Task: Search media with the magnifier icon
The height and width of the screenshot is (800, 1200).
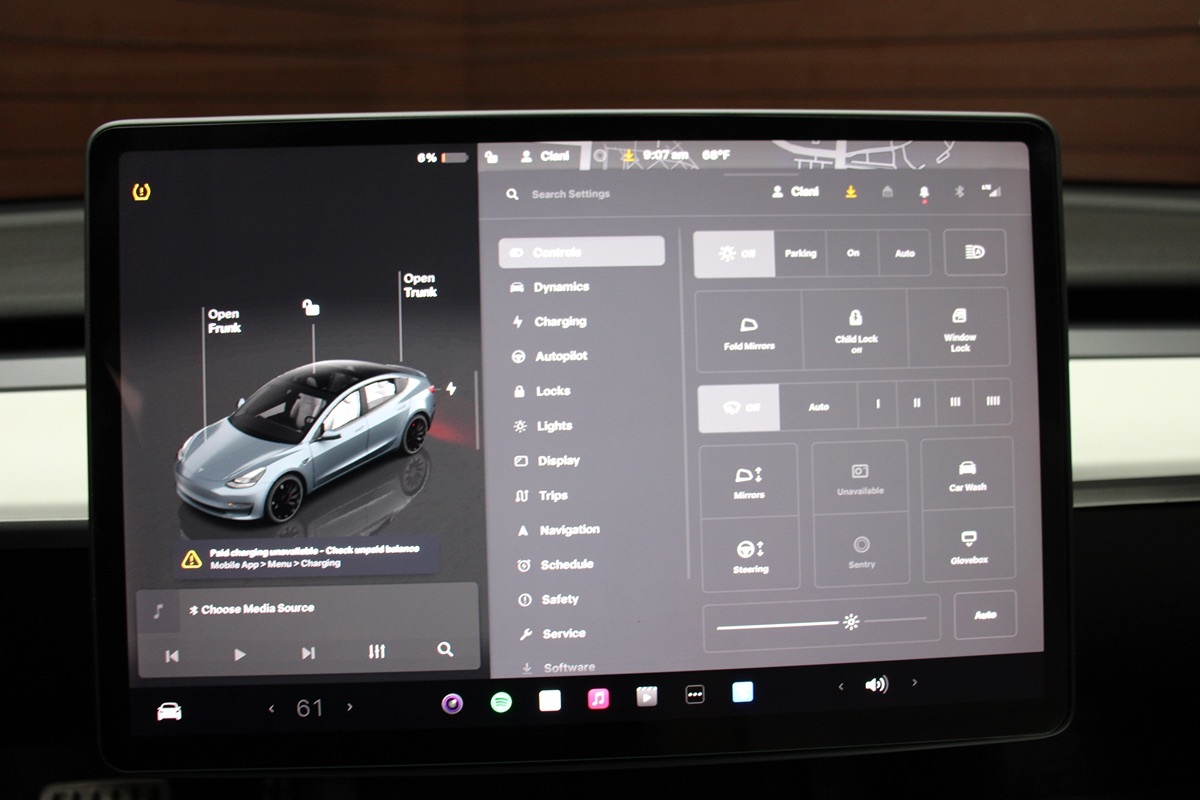Action: point(445,650)
